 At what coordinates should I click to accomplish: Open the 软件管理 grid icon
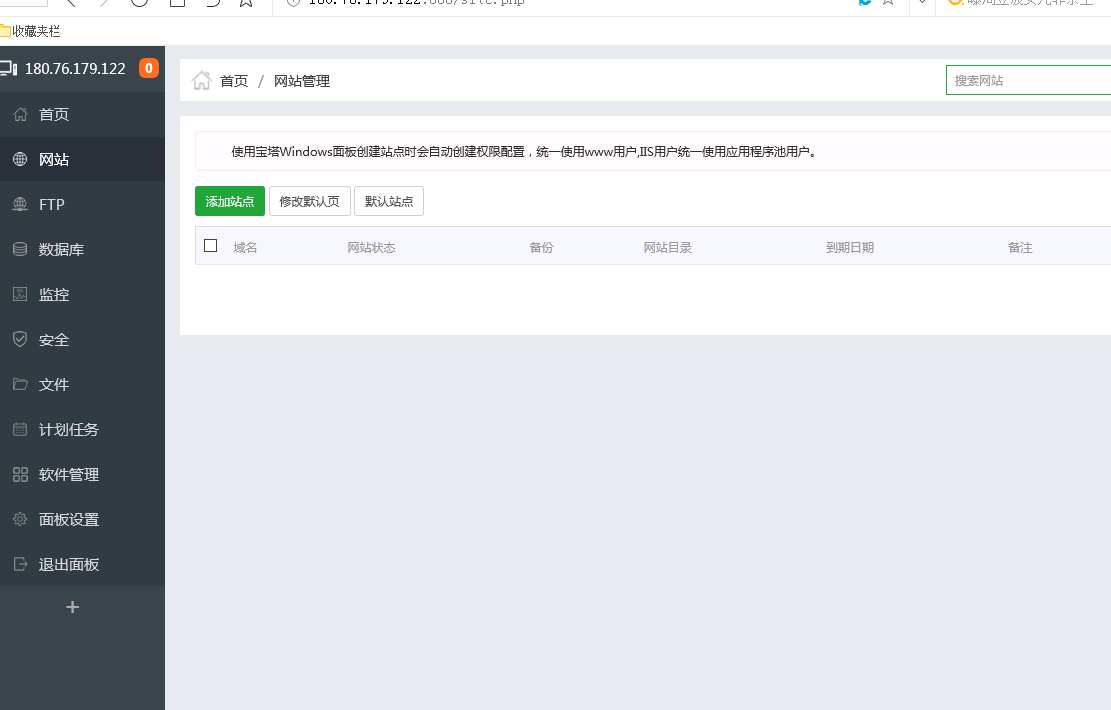click(20, 474)
